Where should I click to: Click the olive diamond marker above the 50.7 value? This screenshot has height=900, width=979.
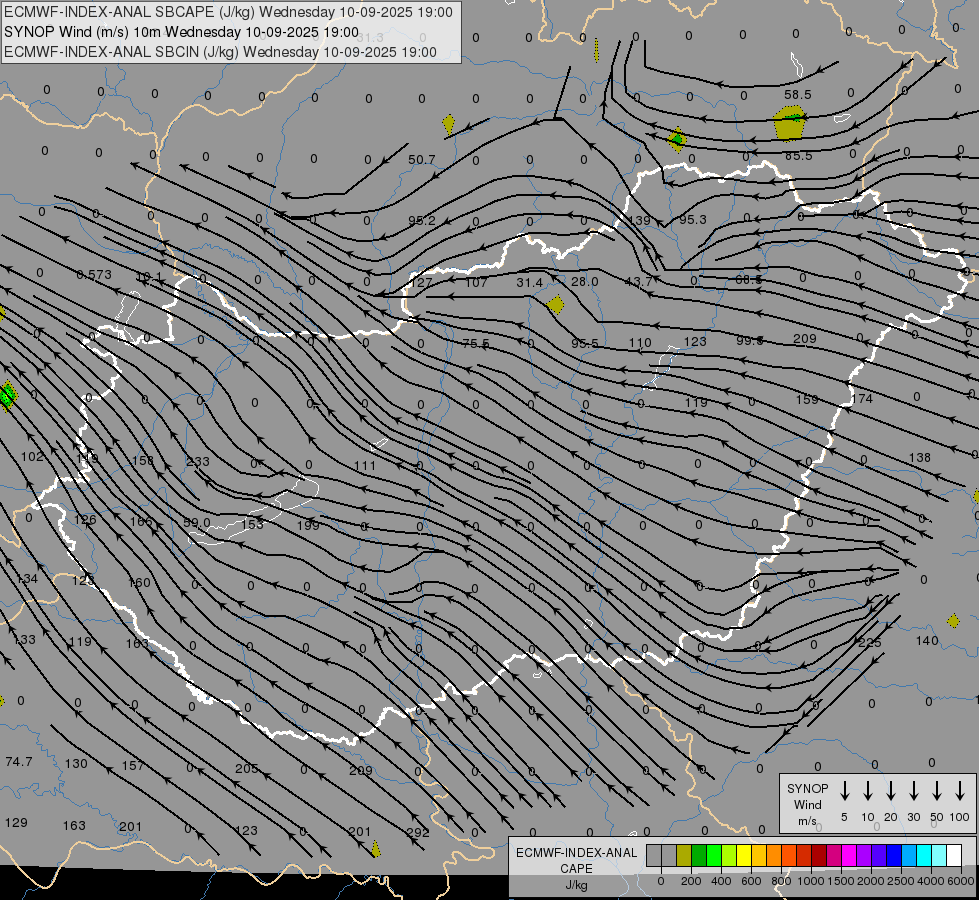[448, 124]
